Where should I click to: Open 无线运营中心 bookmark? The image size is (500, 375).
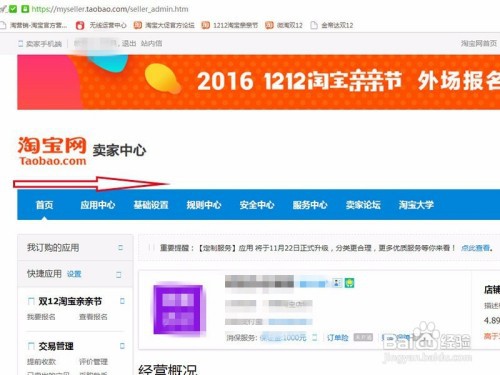(x=101, y=25)
